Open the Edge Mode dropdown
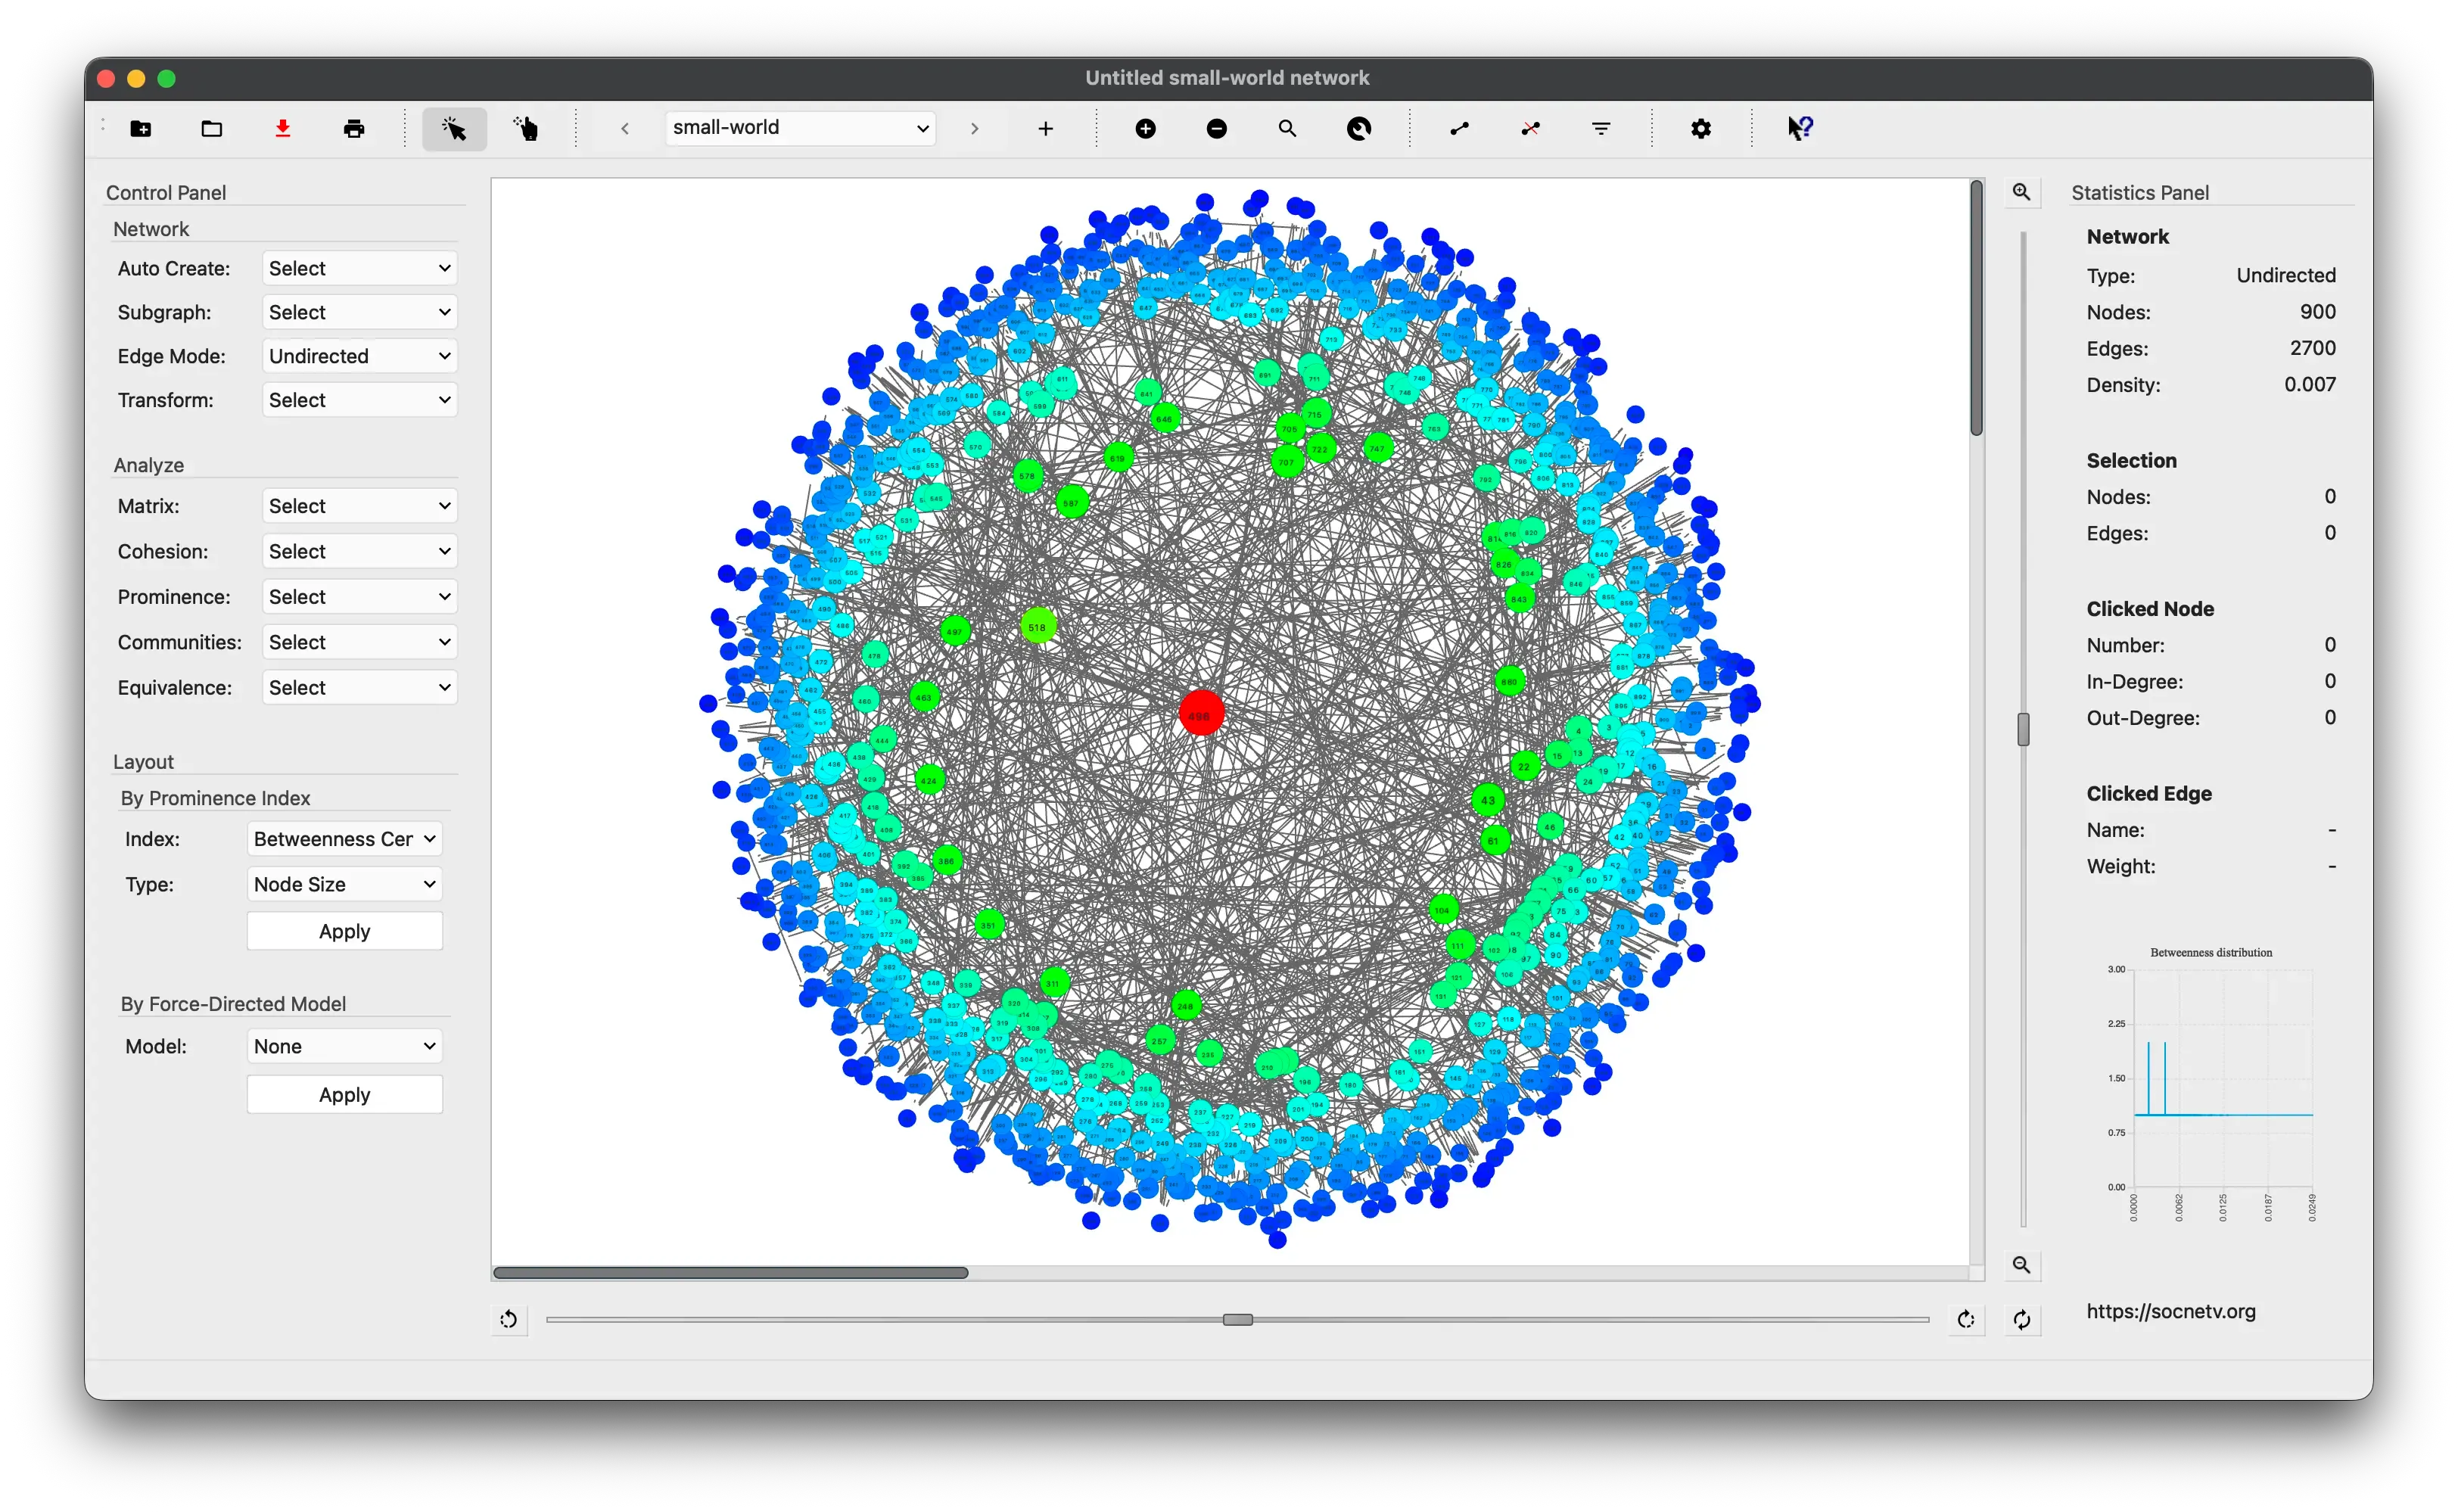 [x=358, y=355]
